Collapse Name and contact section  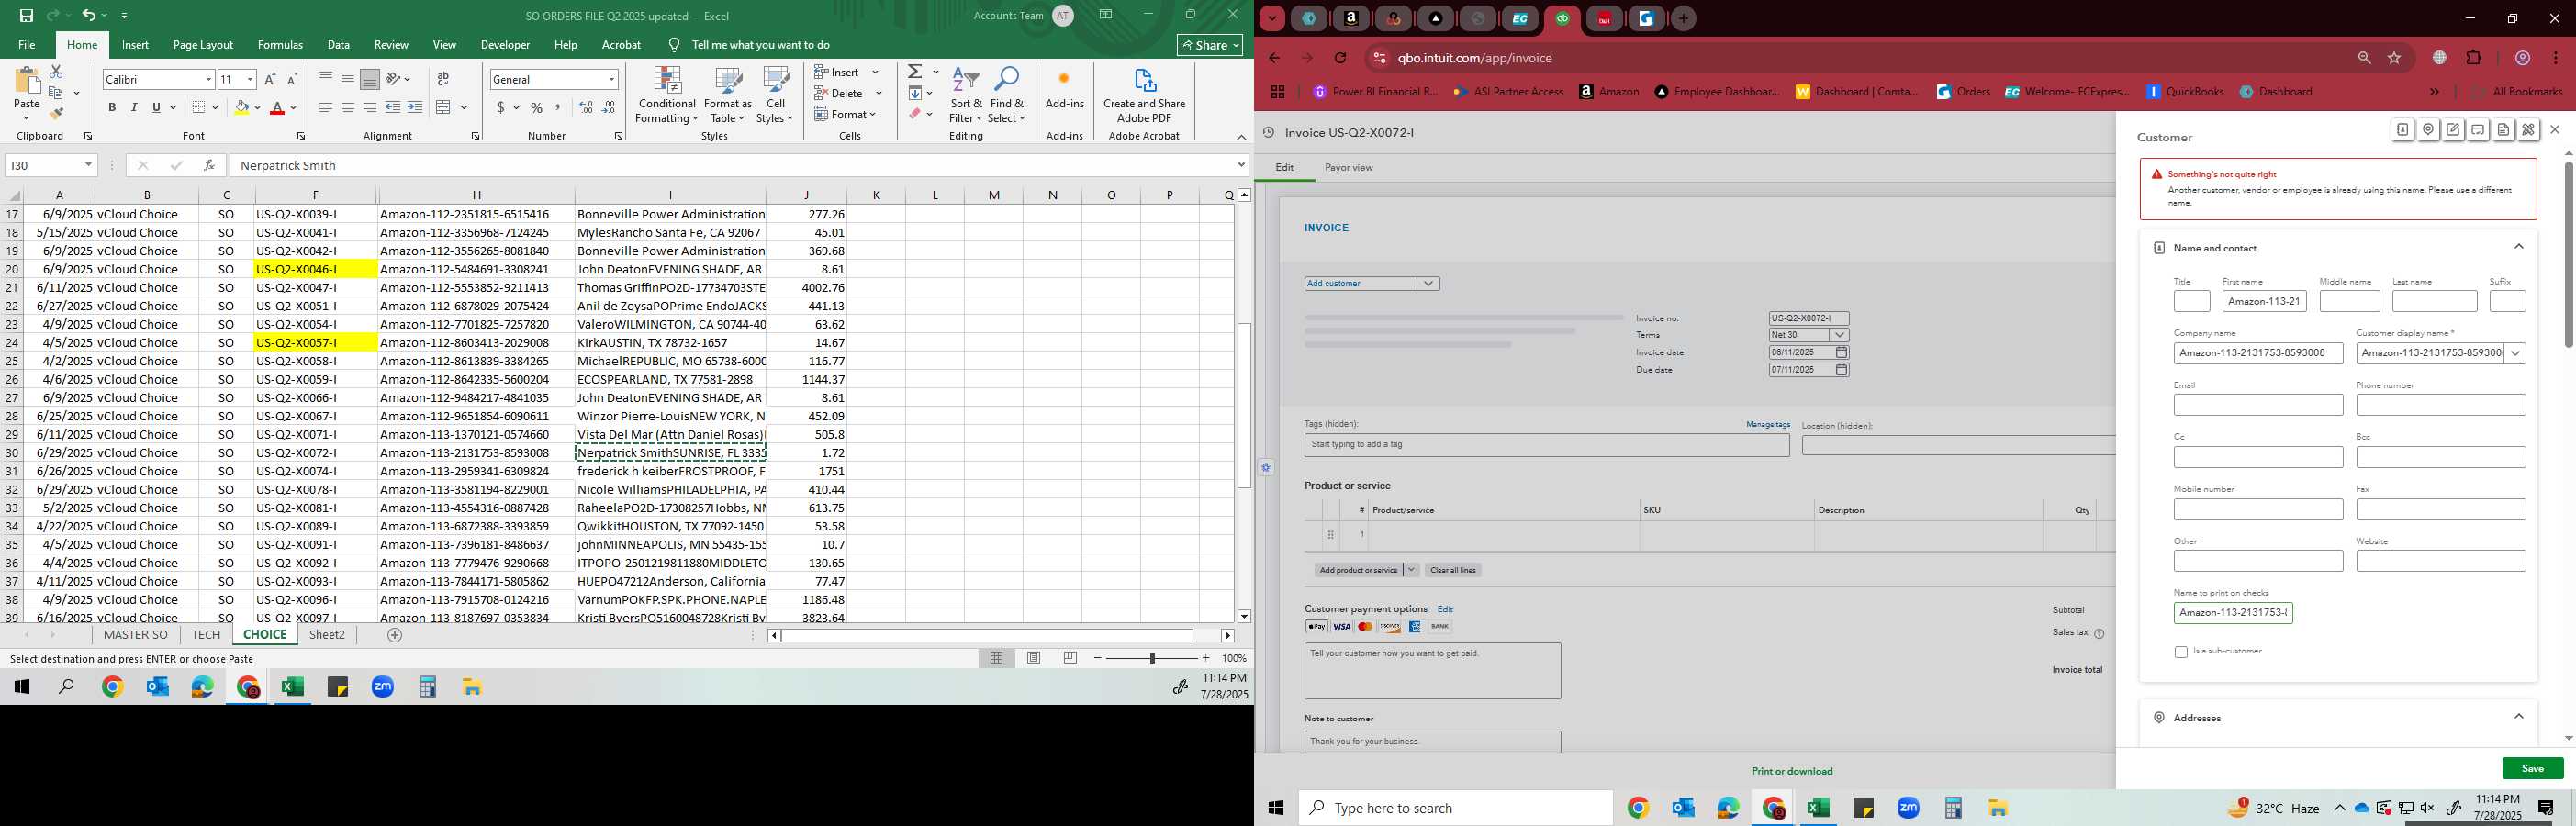pyautogui.click(x=2519, y=247)
